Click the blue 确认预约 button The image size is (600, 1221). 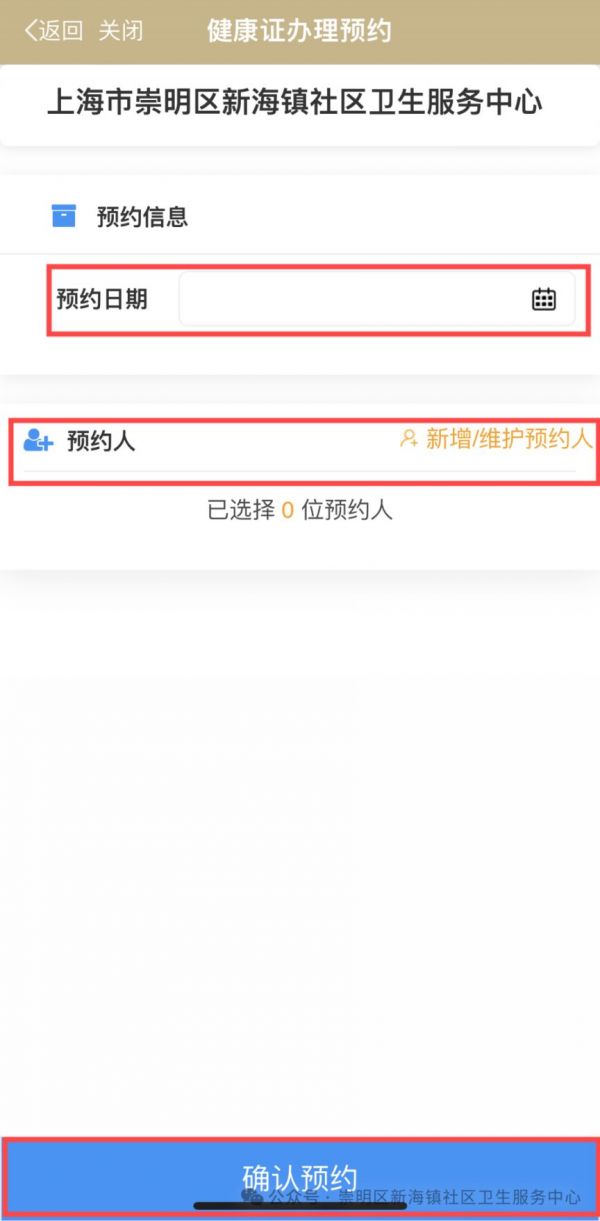click(300, 1177)
